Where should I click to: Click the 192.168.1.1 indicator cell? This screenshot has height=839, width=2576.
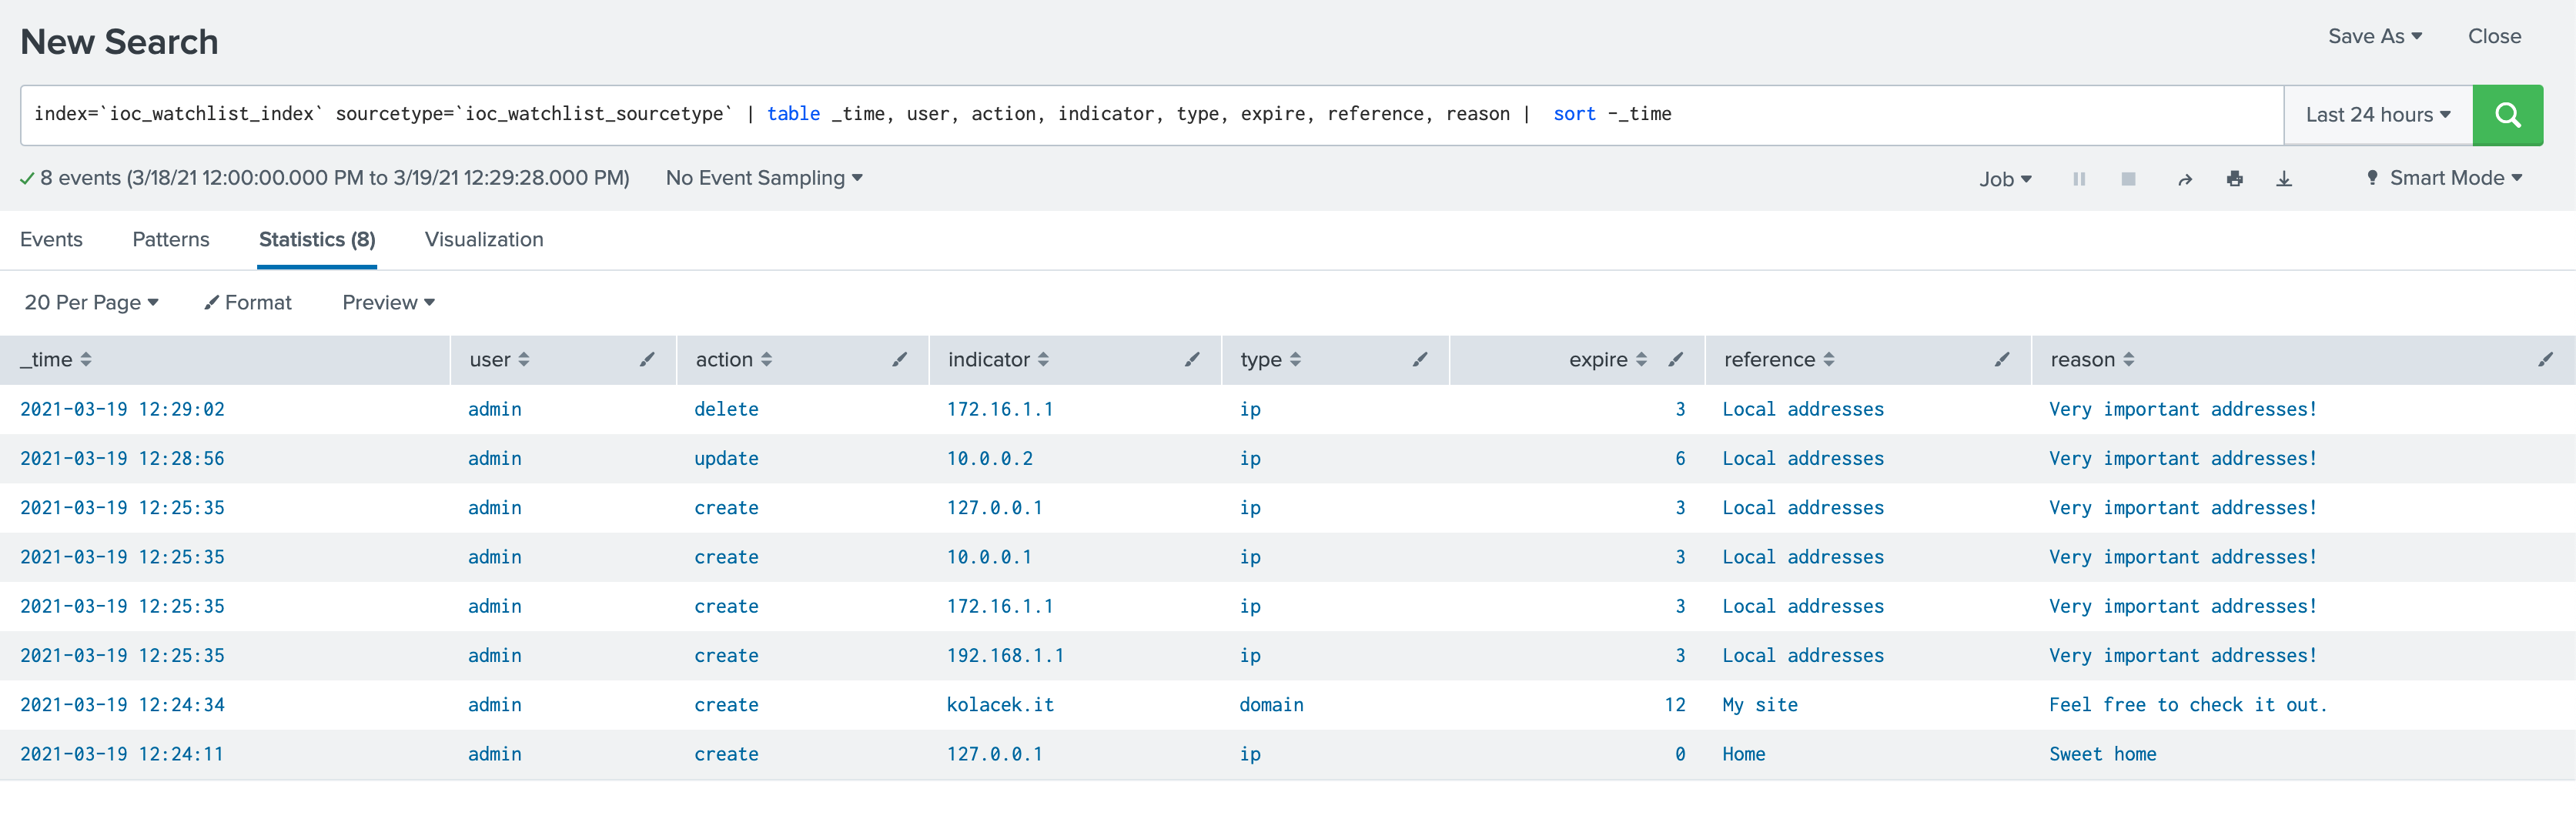pos(1005,655)
